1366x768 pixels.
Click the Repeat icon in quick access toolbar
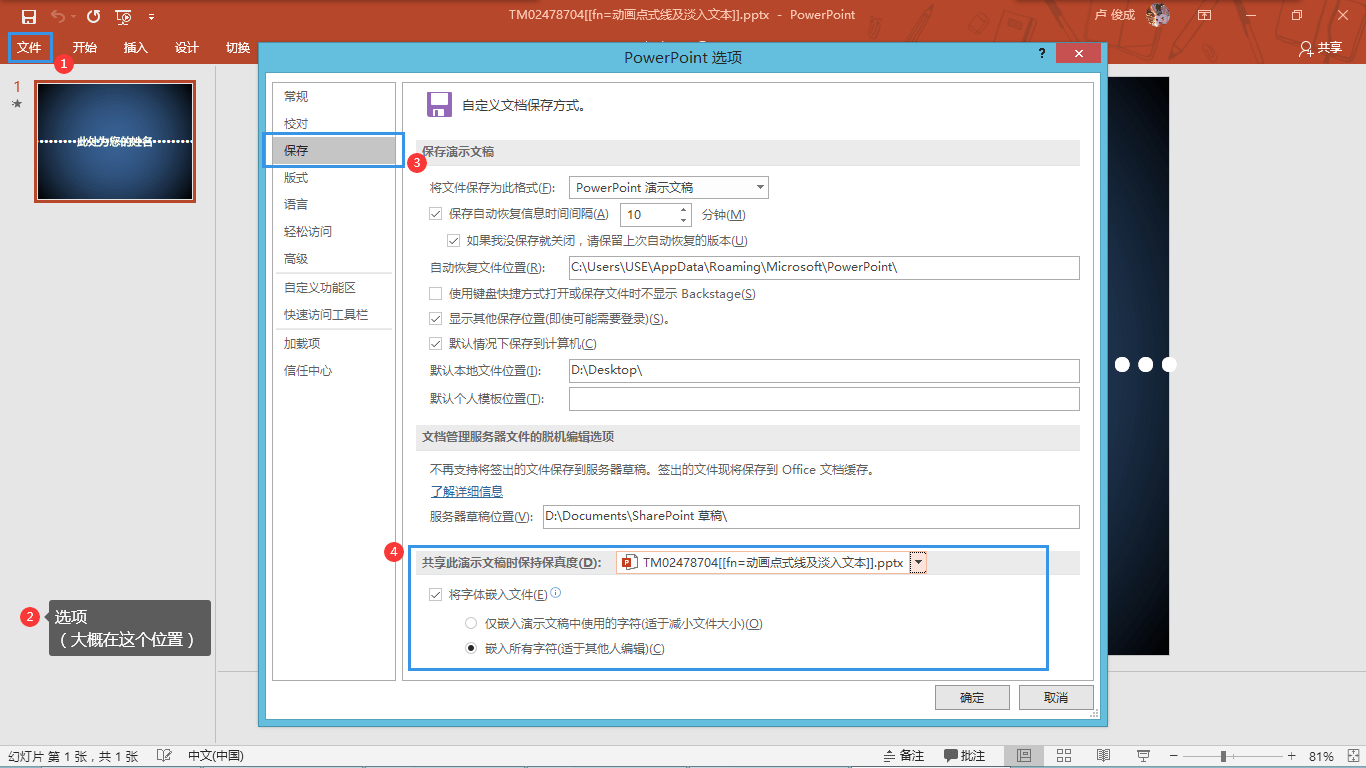pos(93,16)
